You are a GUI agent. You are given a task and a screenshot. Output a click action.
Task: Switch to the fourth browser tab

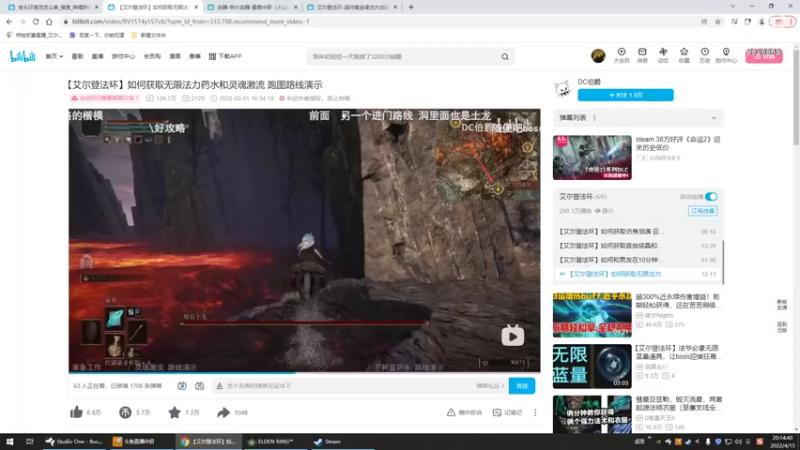point(352,7)
